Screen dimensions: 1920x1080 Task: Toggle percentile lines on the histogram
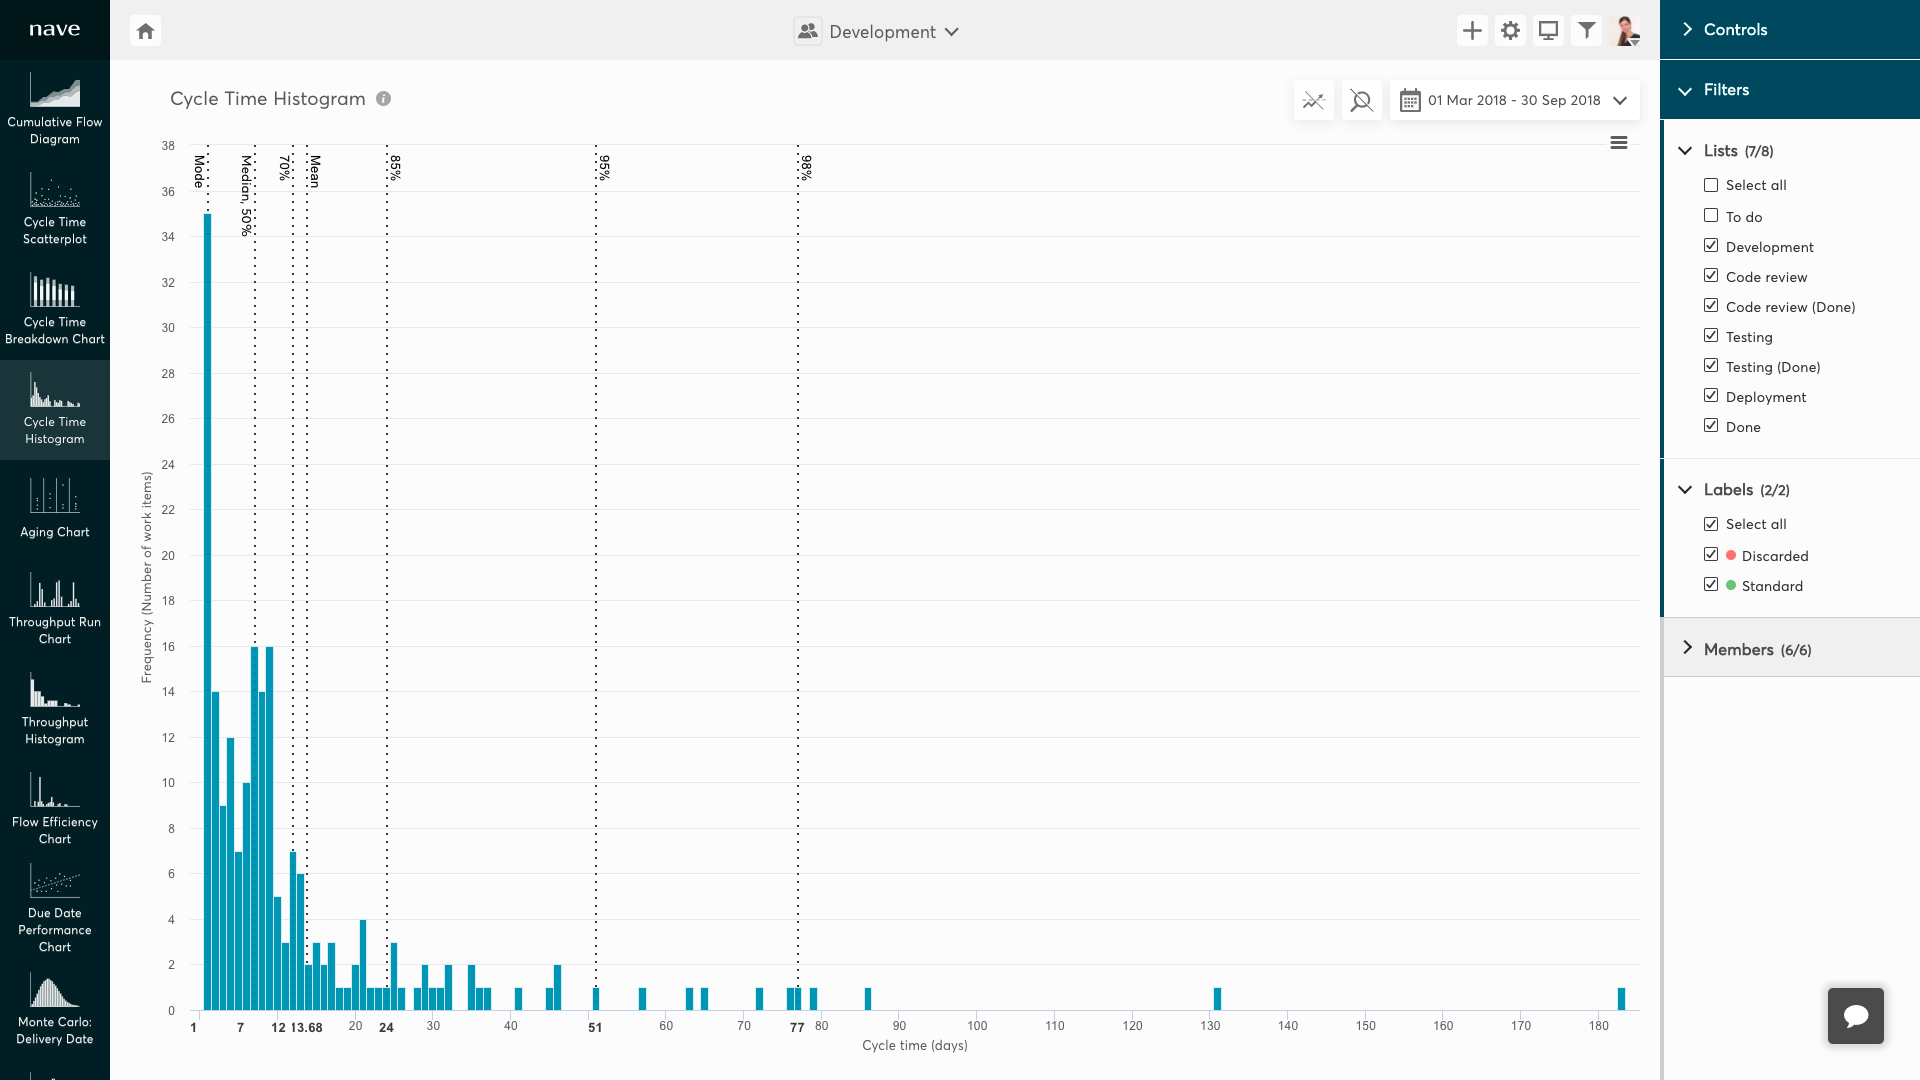click(1314, 100)
